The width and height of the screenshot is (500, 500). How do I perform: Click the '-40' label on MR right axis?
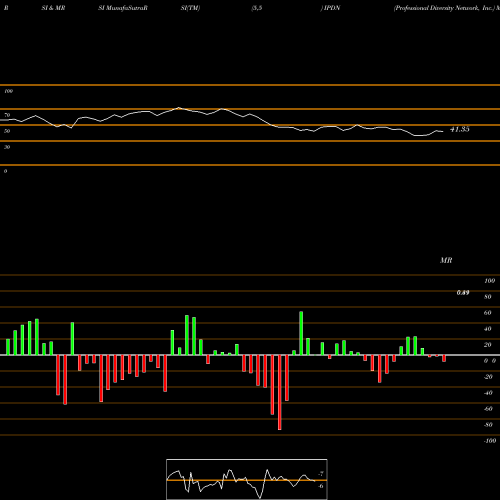click(488, 393)
